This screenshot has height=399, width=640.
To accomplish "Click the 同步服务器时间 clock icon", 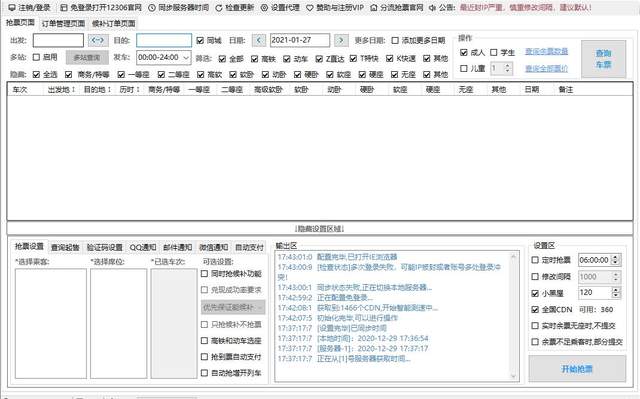I will (152, 8).
